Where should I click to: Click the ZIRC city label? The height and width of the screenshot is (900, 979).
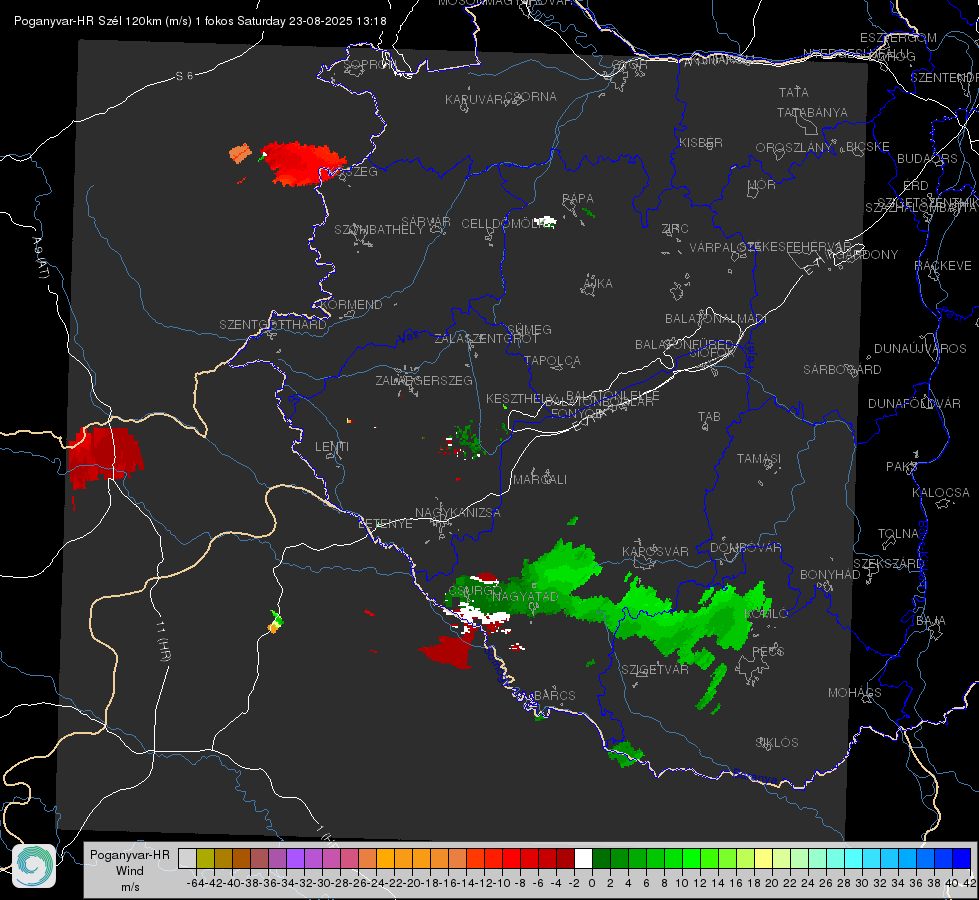click(x=675, y=229)
